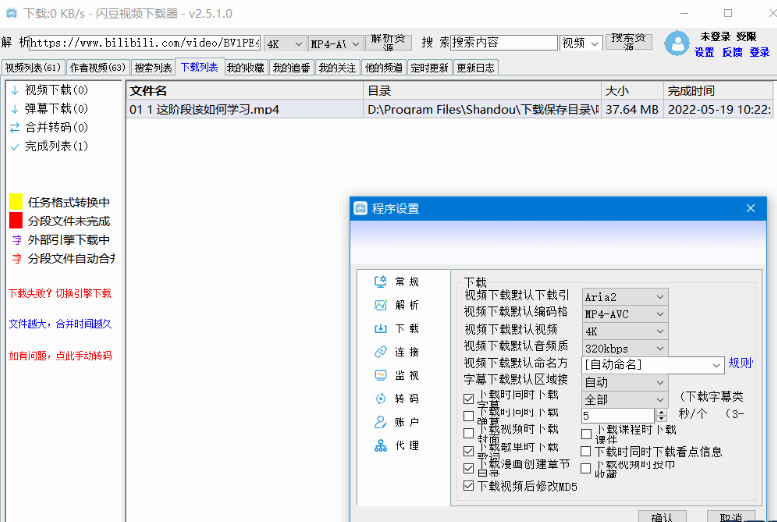Image resolution: width=777 pixels, height=522 pixels.
Task: Open 下载 (Download) settings in sidebar
Action: tap(396, 328)
